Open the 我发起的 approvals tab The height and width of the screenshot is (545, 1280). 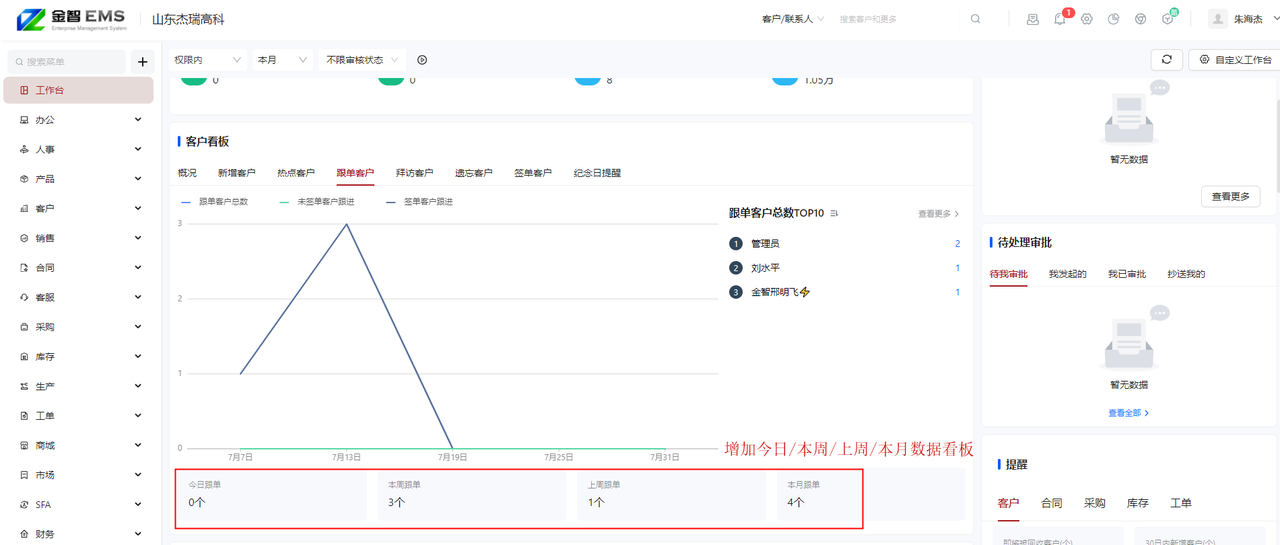click(x=1067, y=274)
